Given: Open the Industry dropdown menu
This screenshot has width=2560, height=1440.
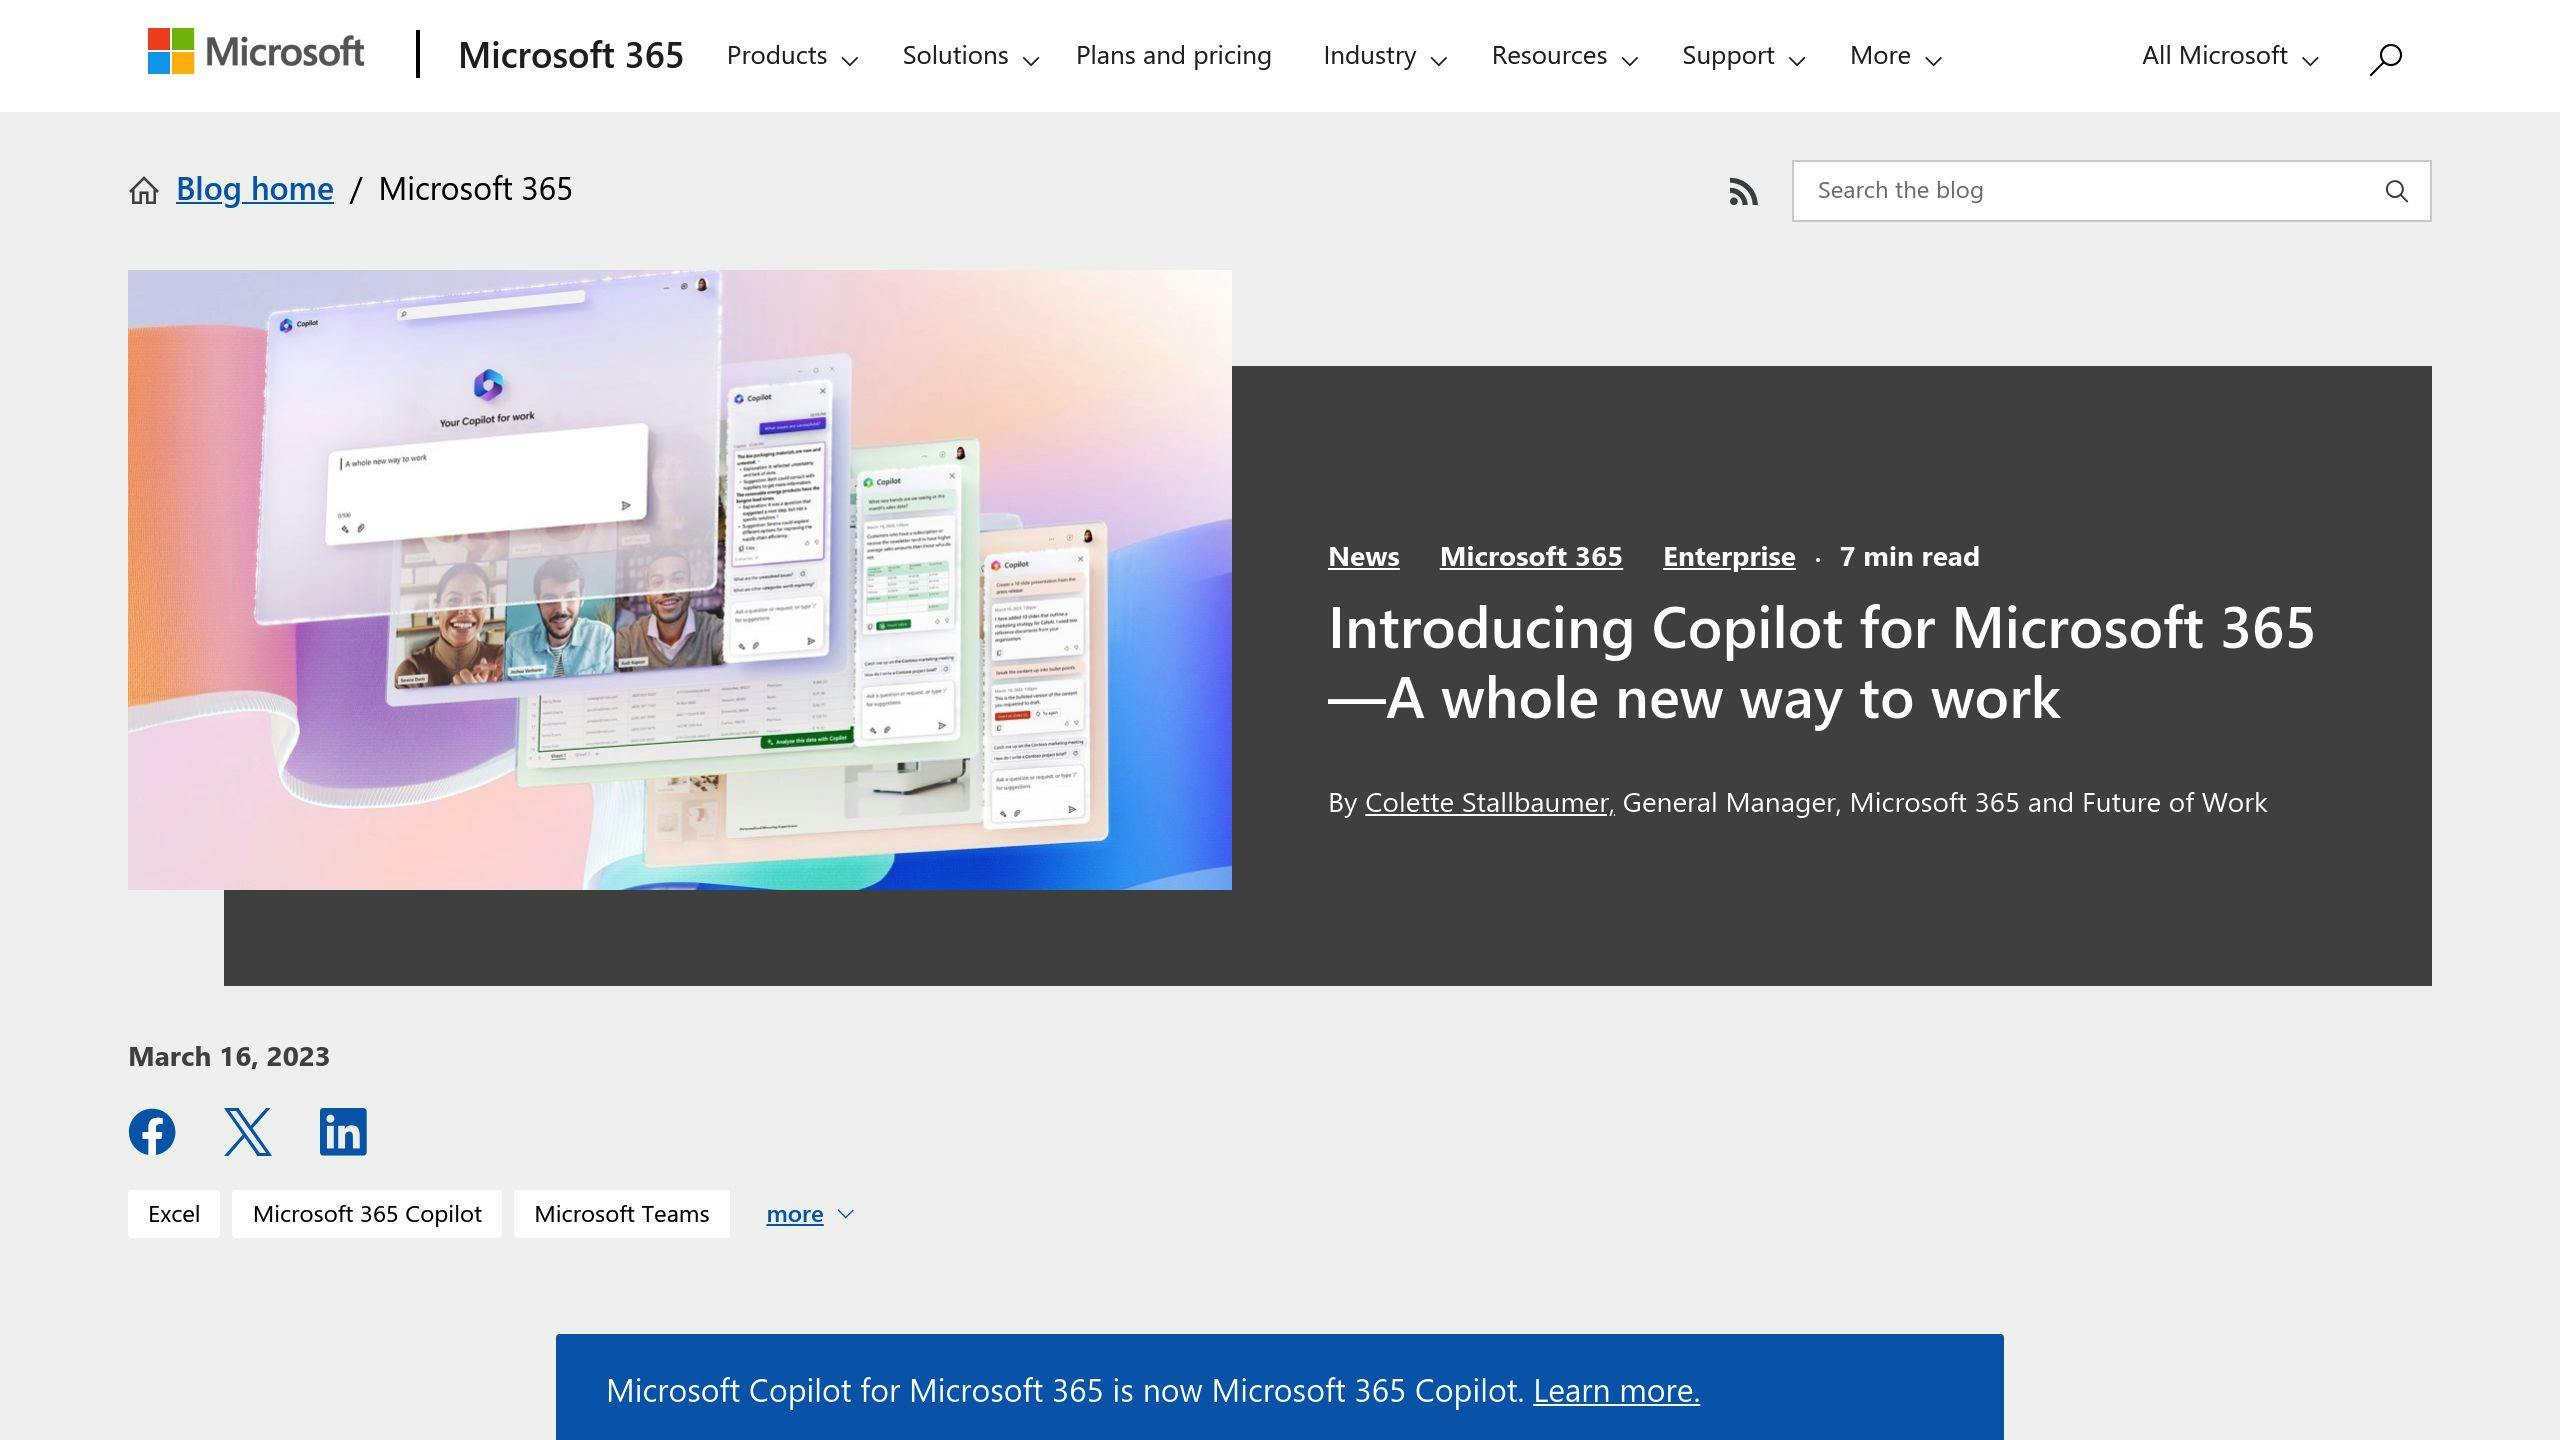Looking at the screenshot, I should tap(1382, 55).
